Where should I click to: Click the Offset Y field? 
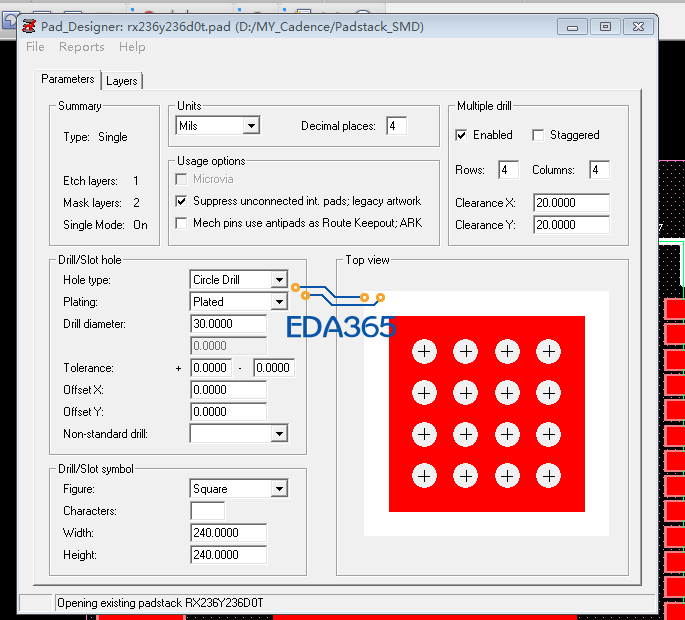228,412
